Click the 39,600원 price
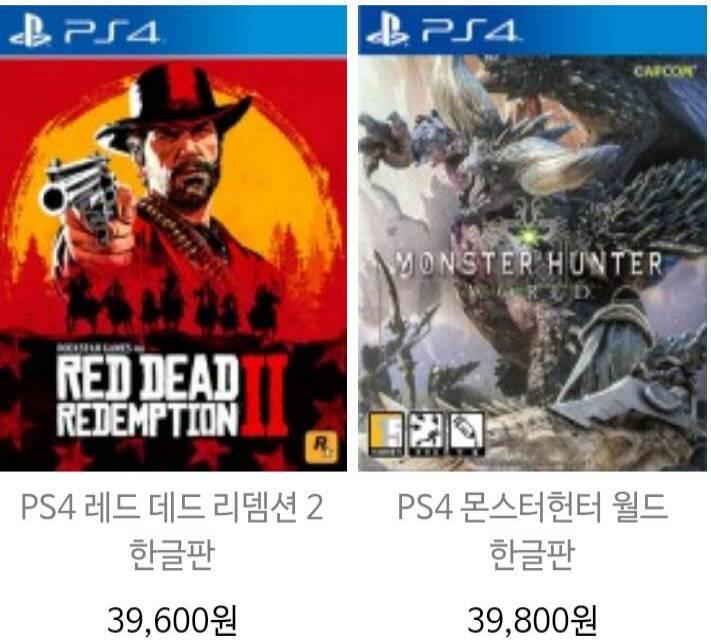The image size is (711, 640). (172, 620)
